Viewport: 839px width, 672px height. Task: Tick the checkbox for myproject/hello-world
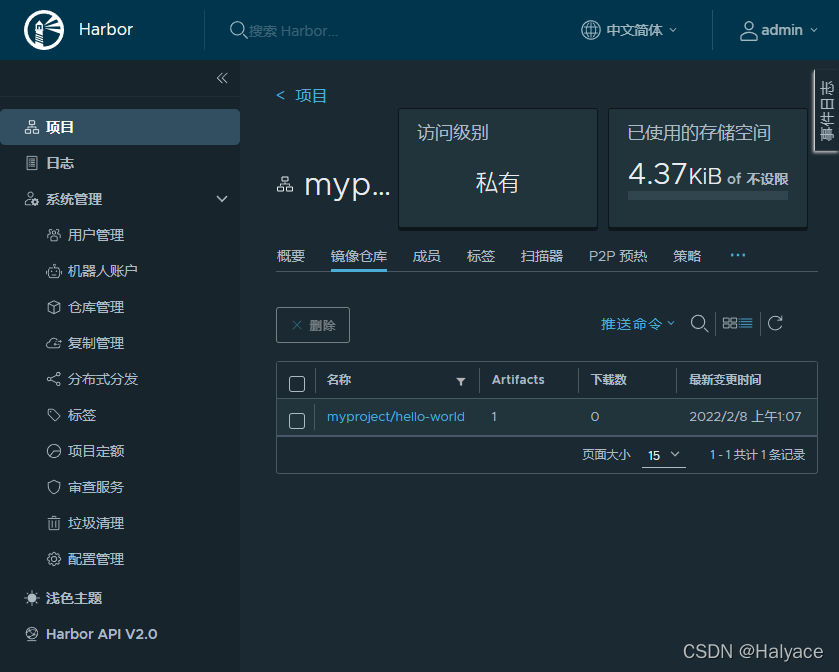[x=297, y=421]
